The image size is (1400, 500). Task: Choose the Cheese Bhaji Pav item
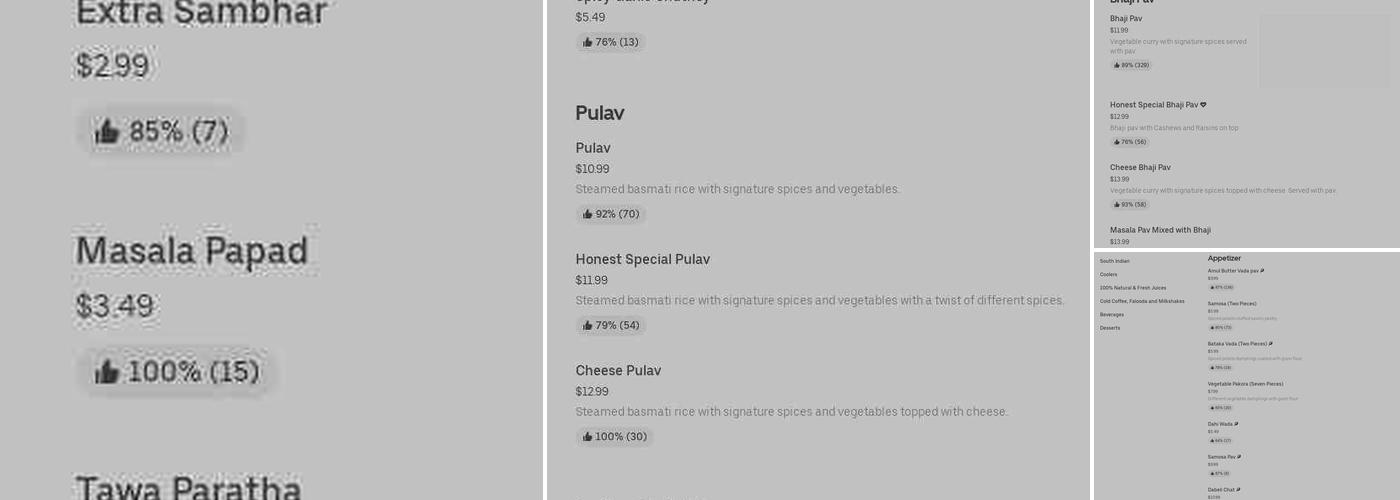click(x=1139, y=168)
